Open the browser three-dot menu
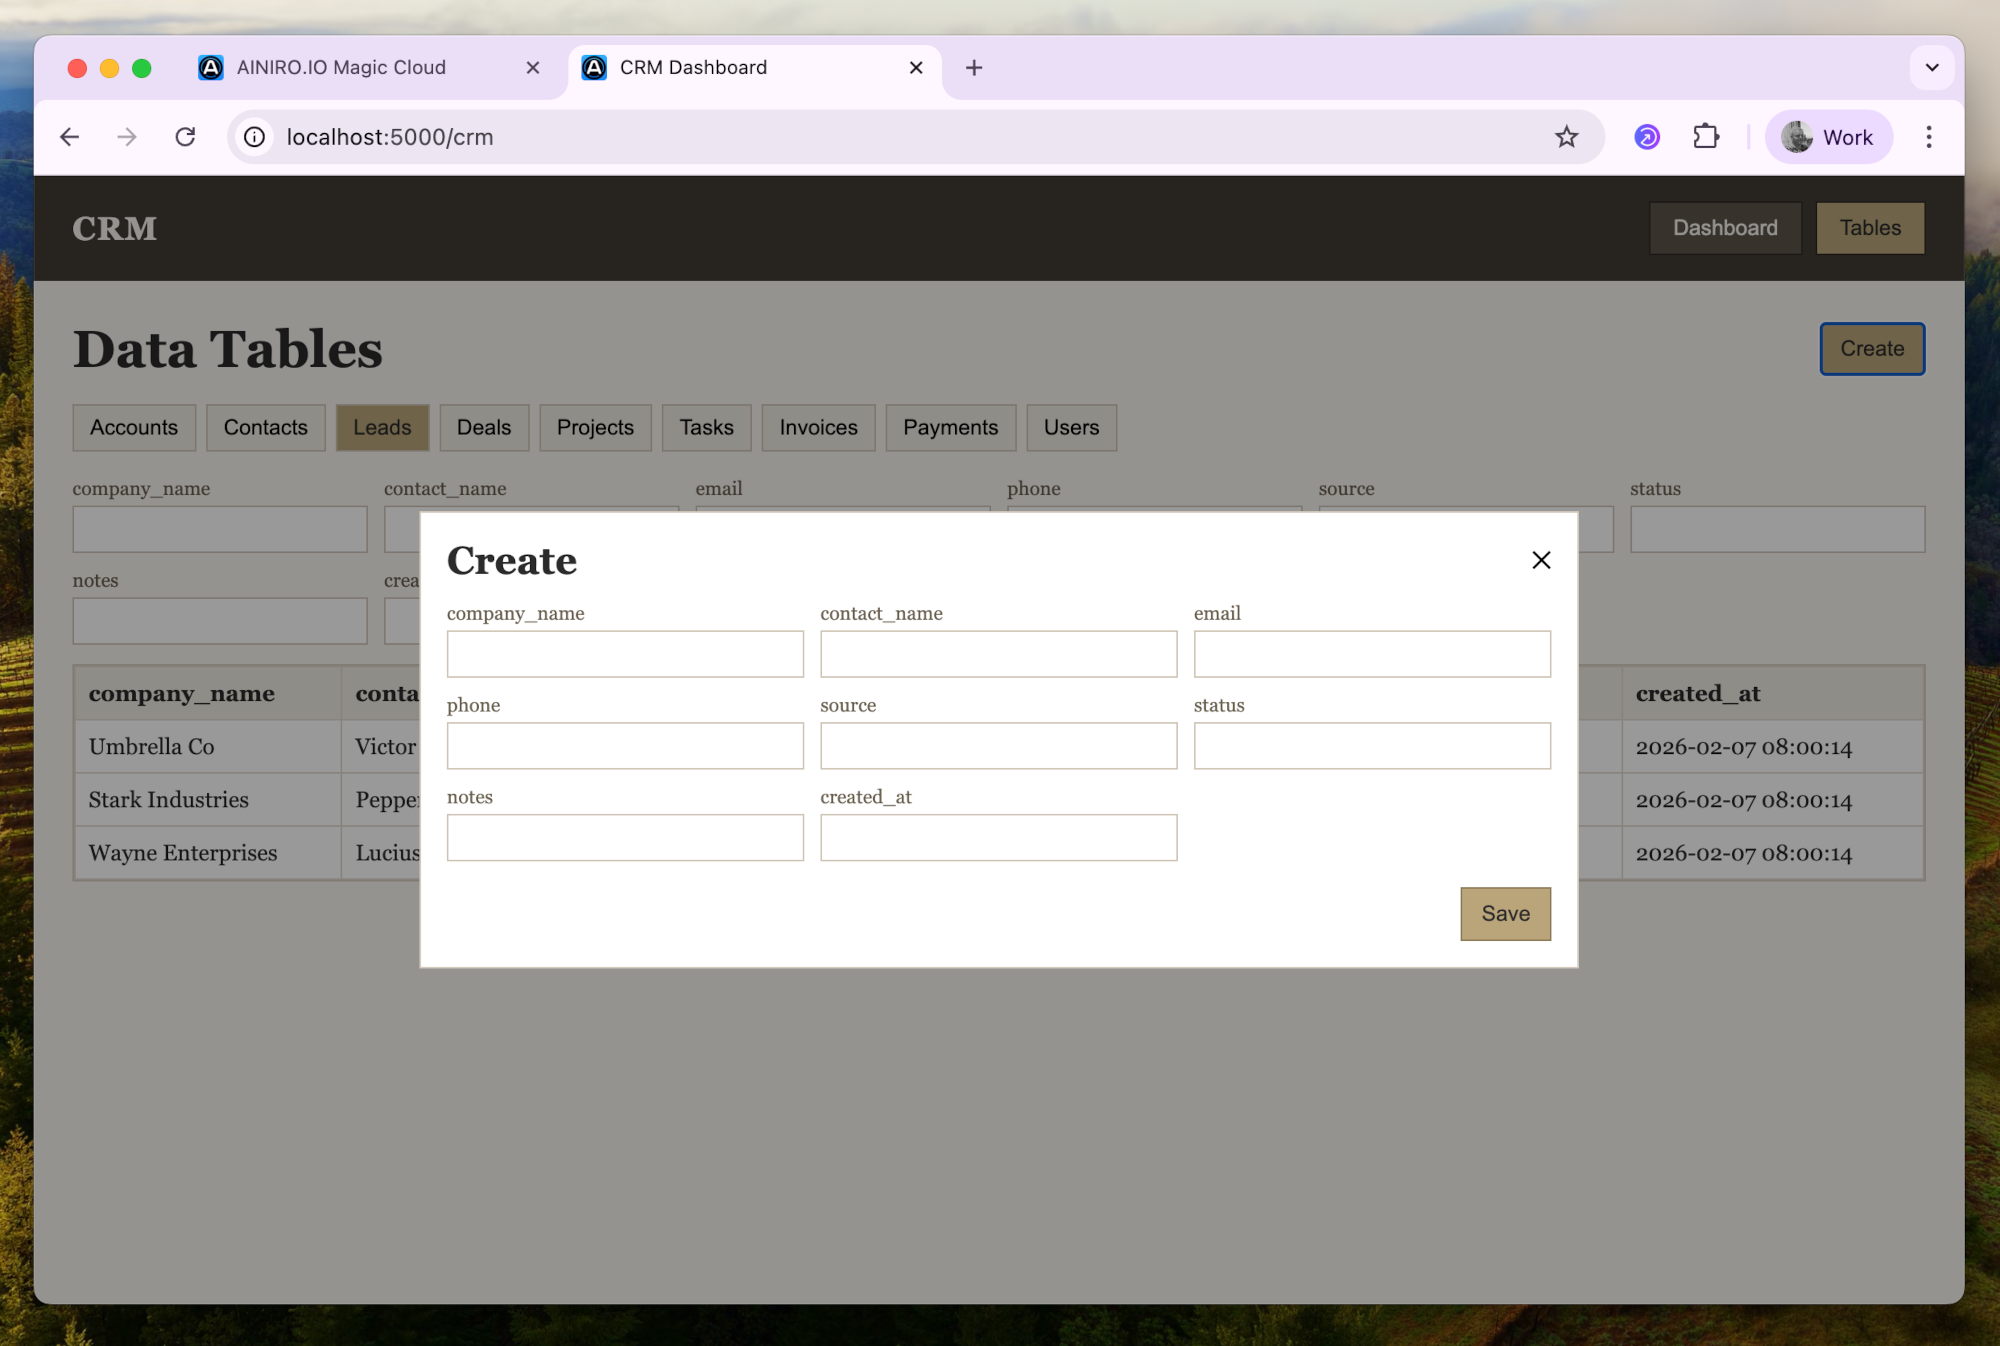This screenshot has height=1346, width=2000. [x=1929, y=137]
